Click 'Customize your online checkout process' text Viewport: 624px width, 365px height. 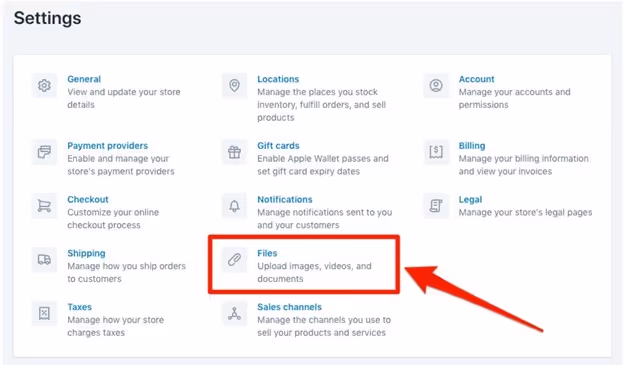click(x=113, y=219)
